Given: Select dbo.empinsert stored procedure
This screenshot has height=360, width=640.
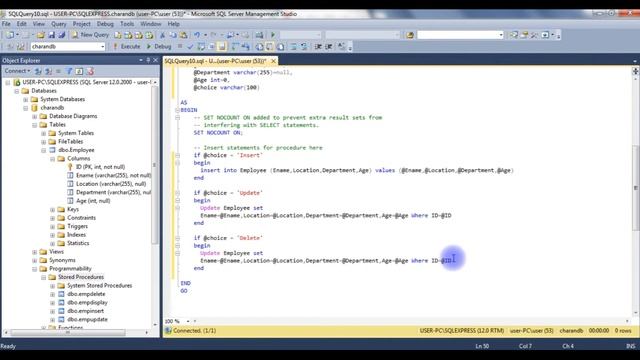Looking at the screenshot, I should [x=85, y=311].
